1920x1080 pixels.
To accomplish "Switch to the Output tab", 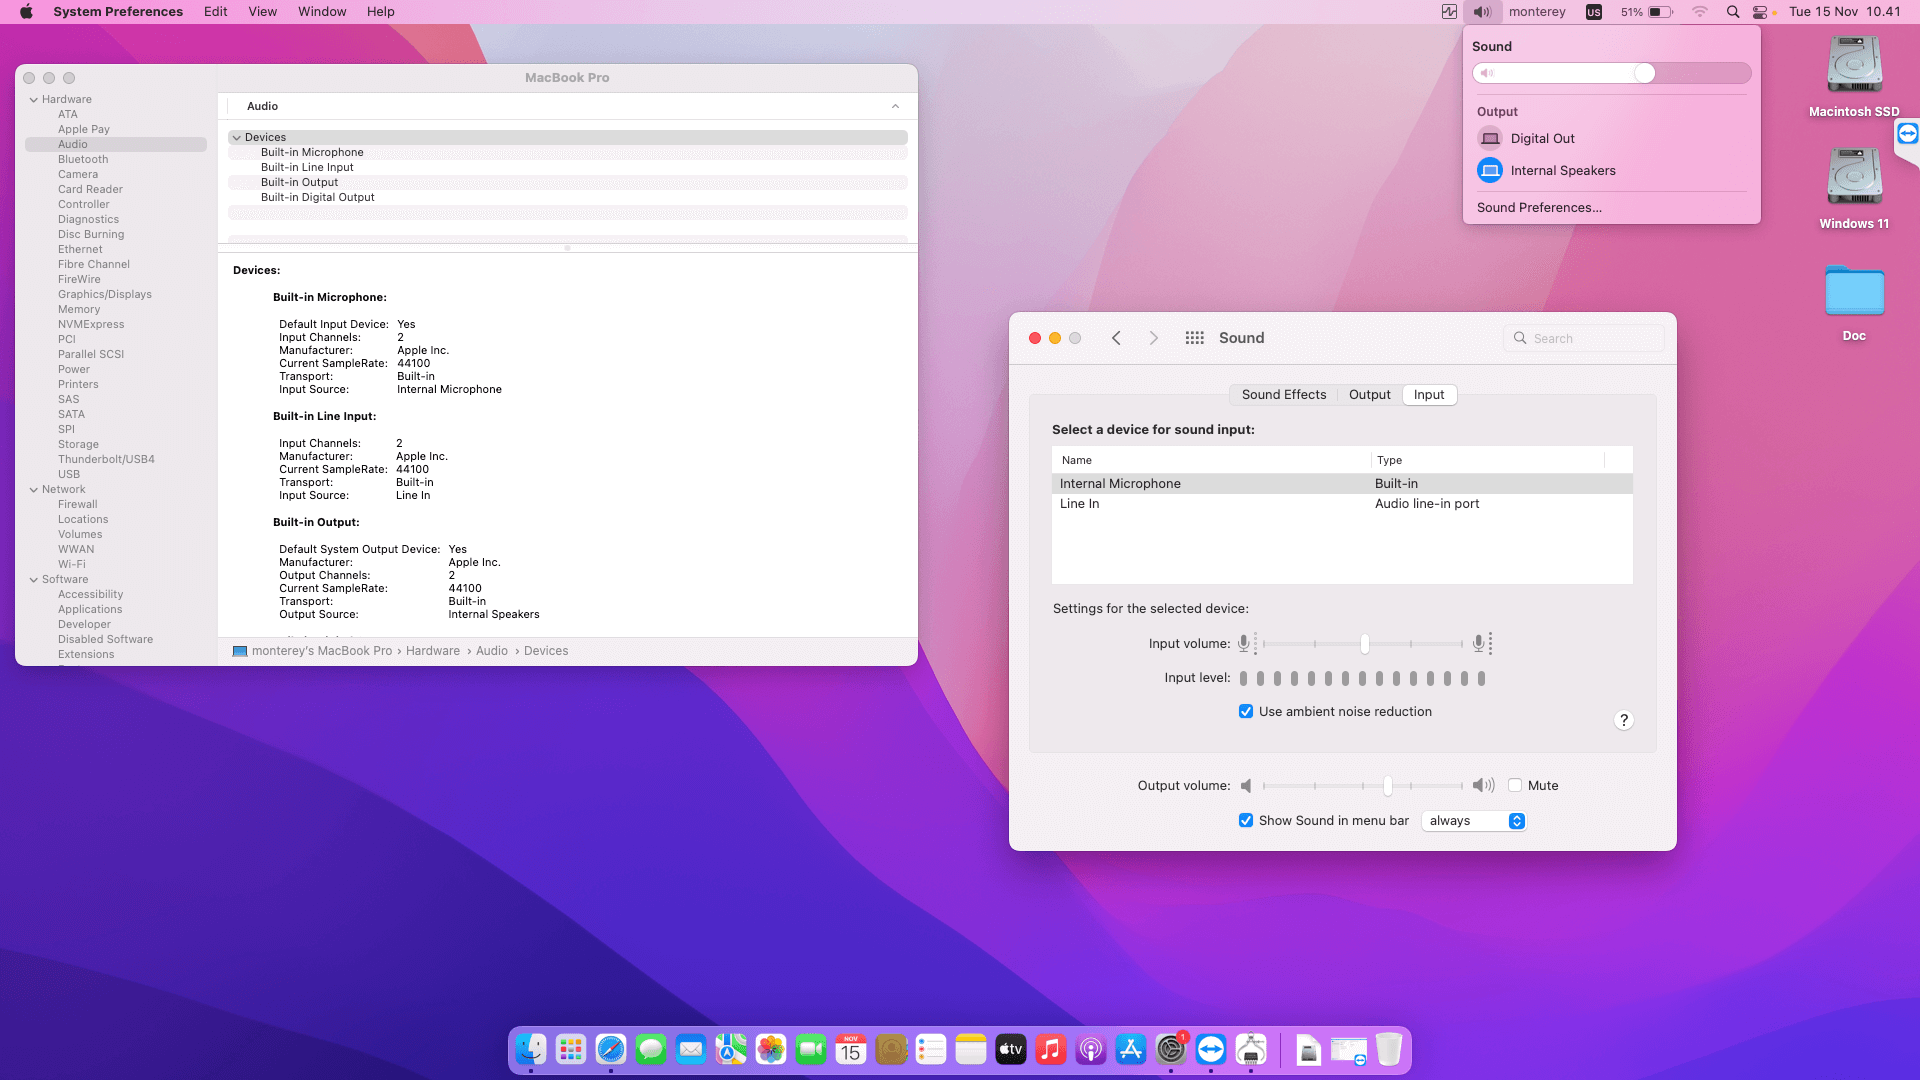I will click(1370, 395).
